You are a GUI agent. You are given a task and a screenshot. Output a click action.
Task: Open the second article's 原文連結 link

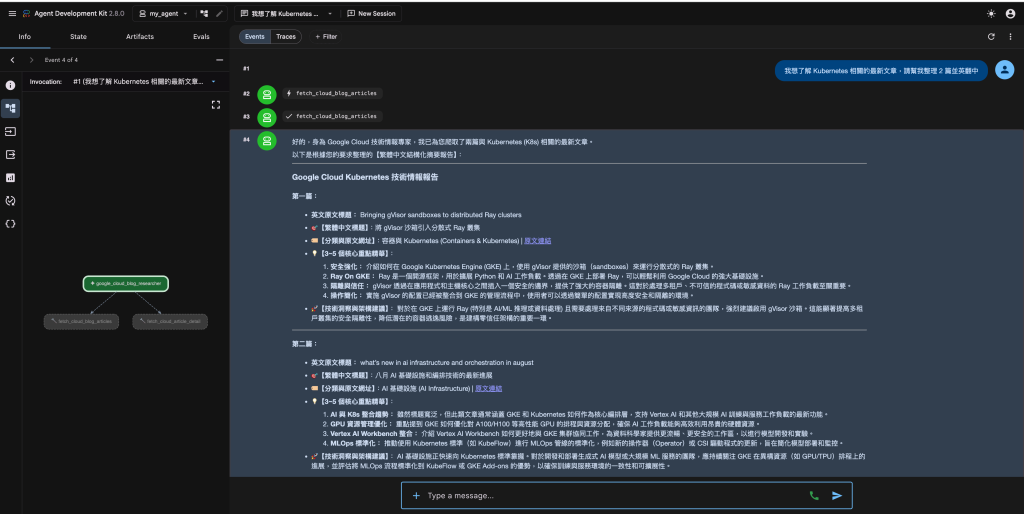pos(488,389)
